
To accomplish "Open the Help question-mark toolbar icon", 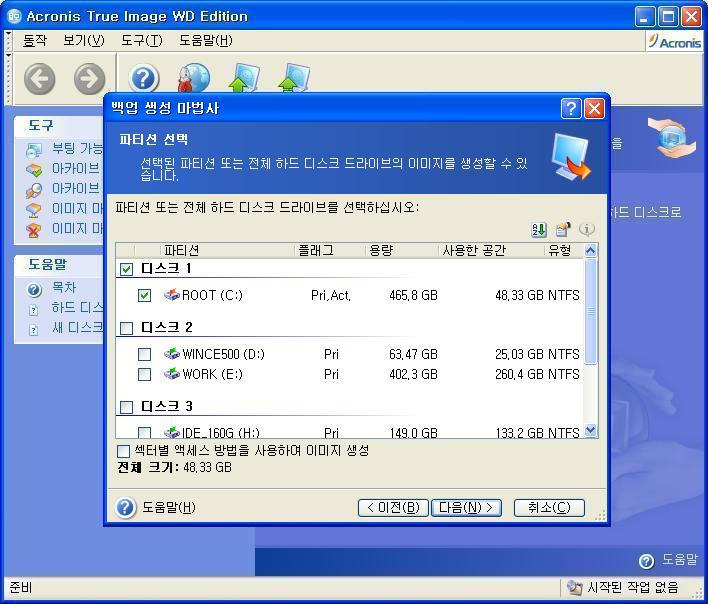I will pyautogui.click(x=144, y=79).
